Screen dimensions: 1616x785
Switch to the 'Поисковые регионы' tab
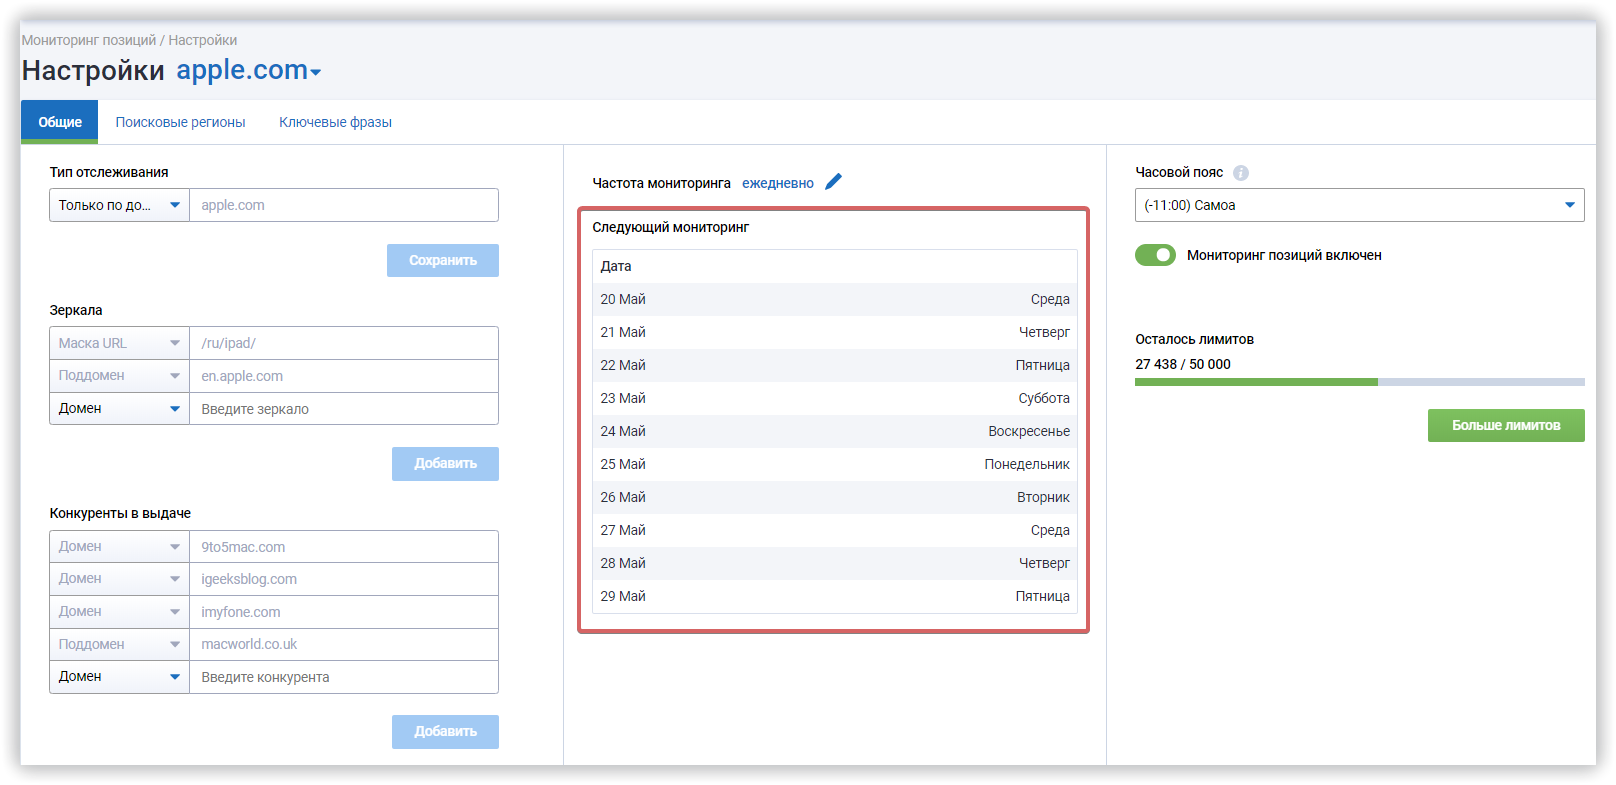coord(180,122)
